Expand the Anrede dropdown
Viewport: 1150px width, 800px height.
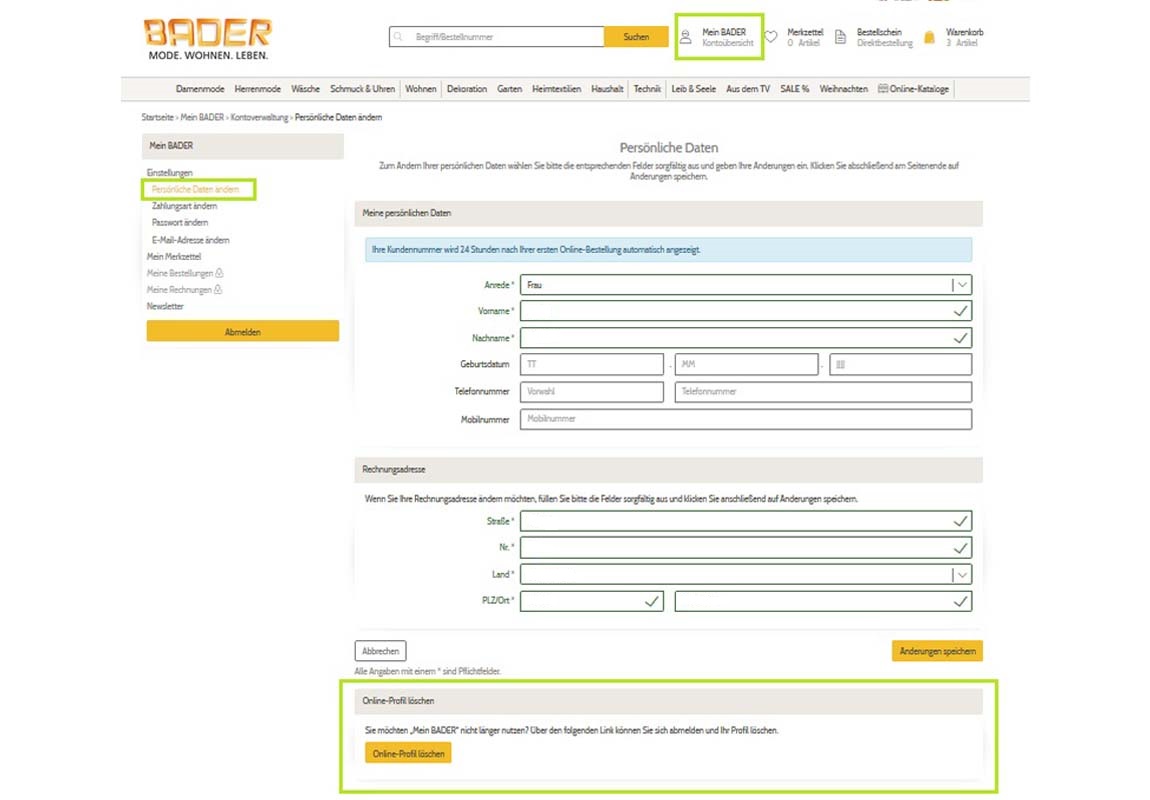tap(961, 285)
